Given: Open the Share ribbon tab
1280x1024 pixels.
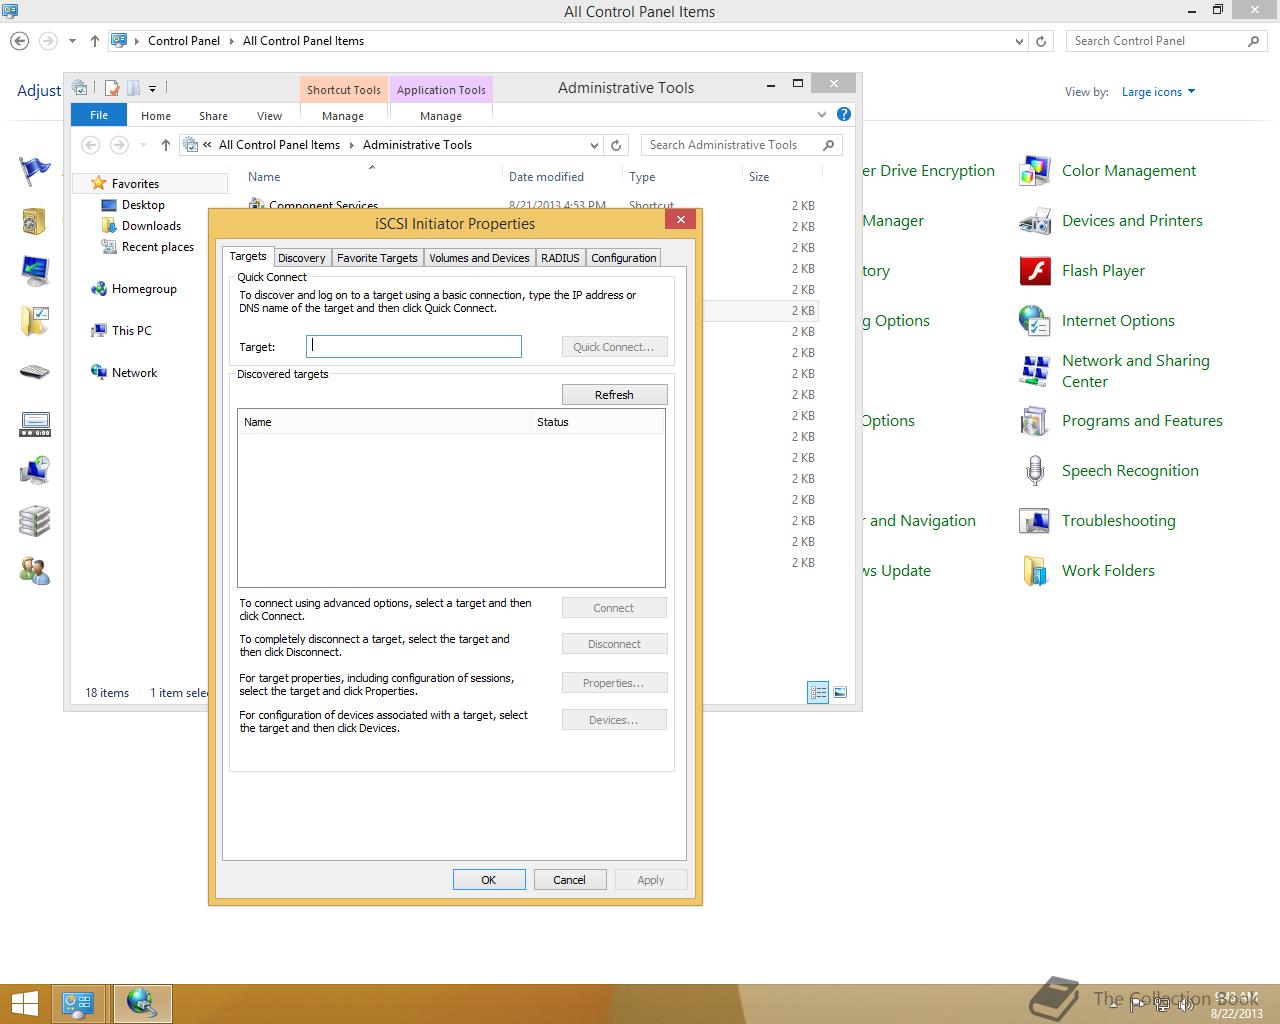Looking at the screenshot, I should (213, 116).
